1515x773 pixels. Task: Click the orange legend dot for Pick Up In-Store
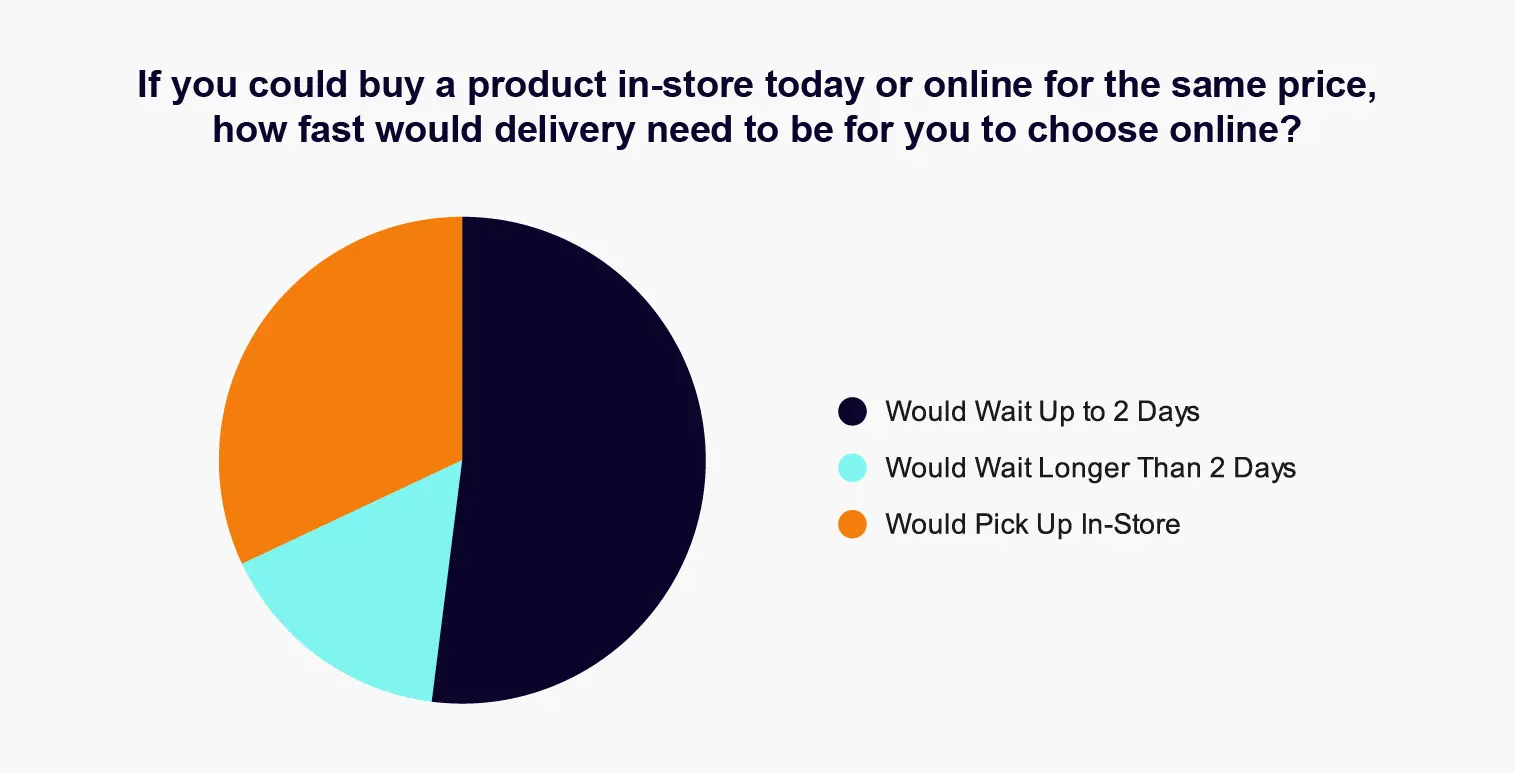(x=852, y=524)
